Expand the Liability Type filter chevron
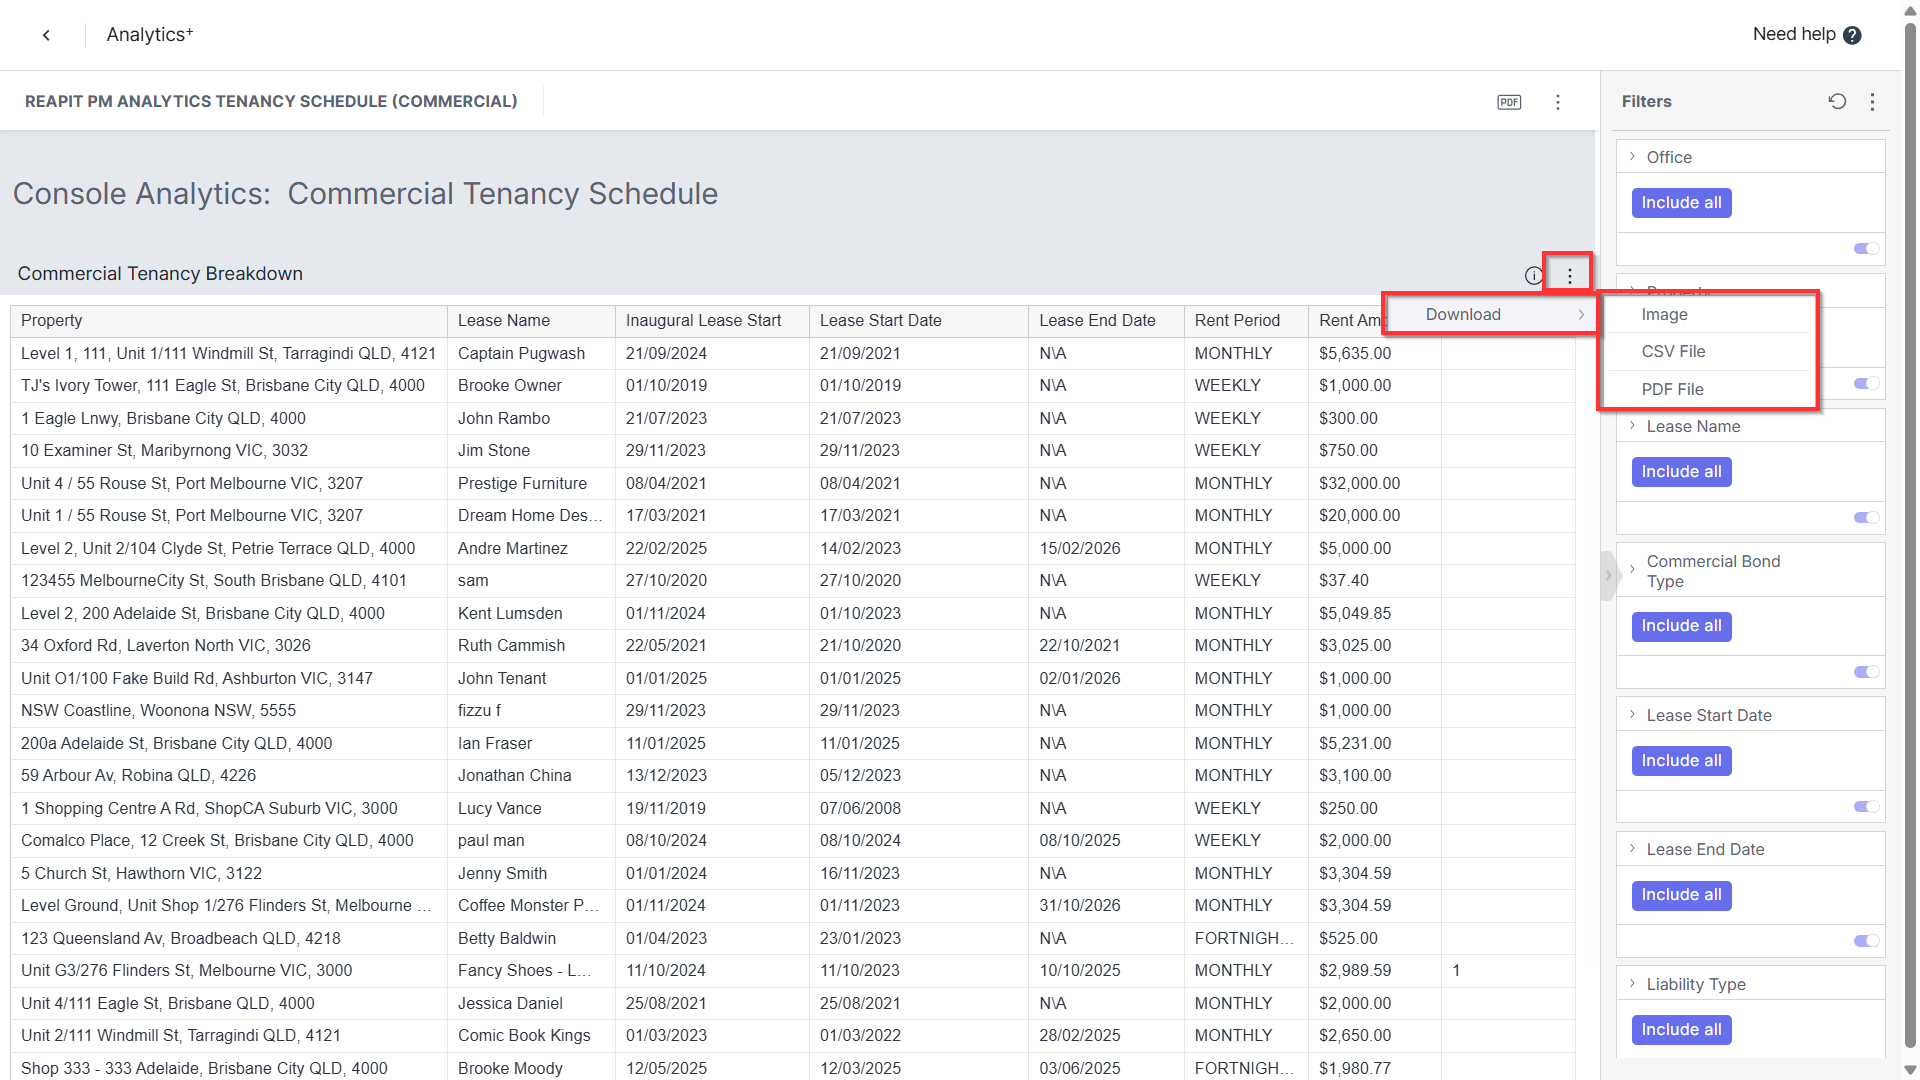This screenshot has height=1080, width=1920. click(1632, 984)
